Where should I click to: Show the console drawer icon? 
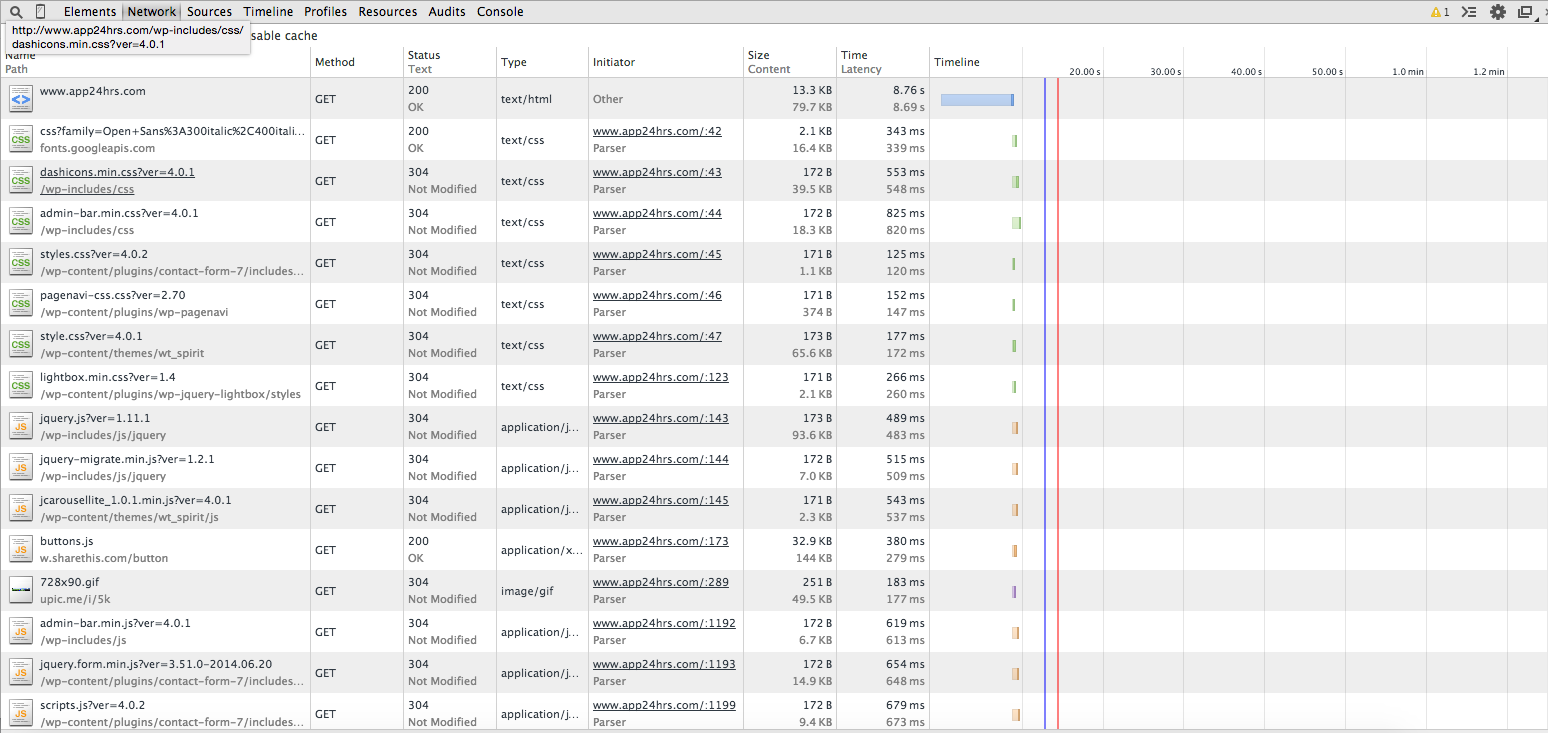click(x=1469, y=12)
